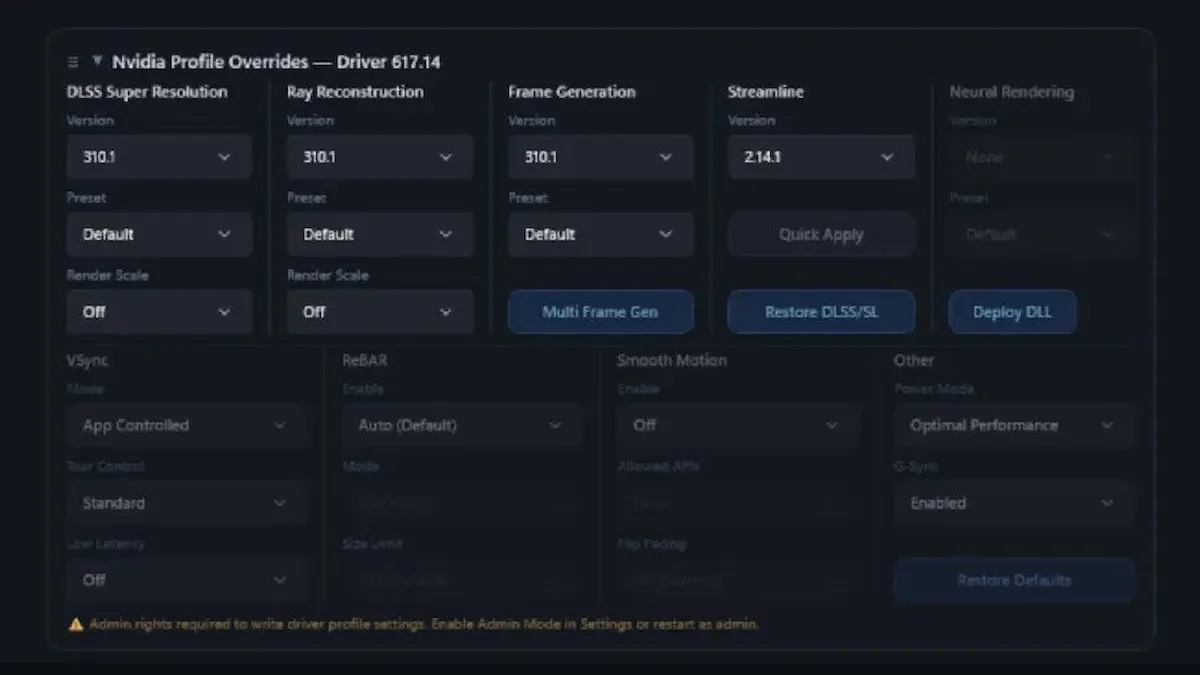Click the ReBAR heading
Image resolution: width=1200 pixels, height=675 pixels.
pos(364,360)
